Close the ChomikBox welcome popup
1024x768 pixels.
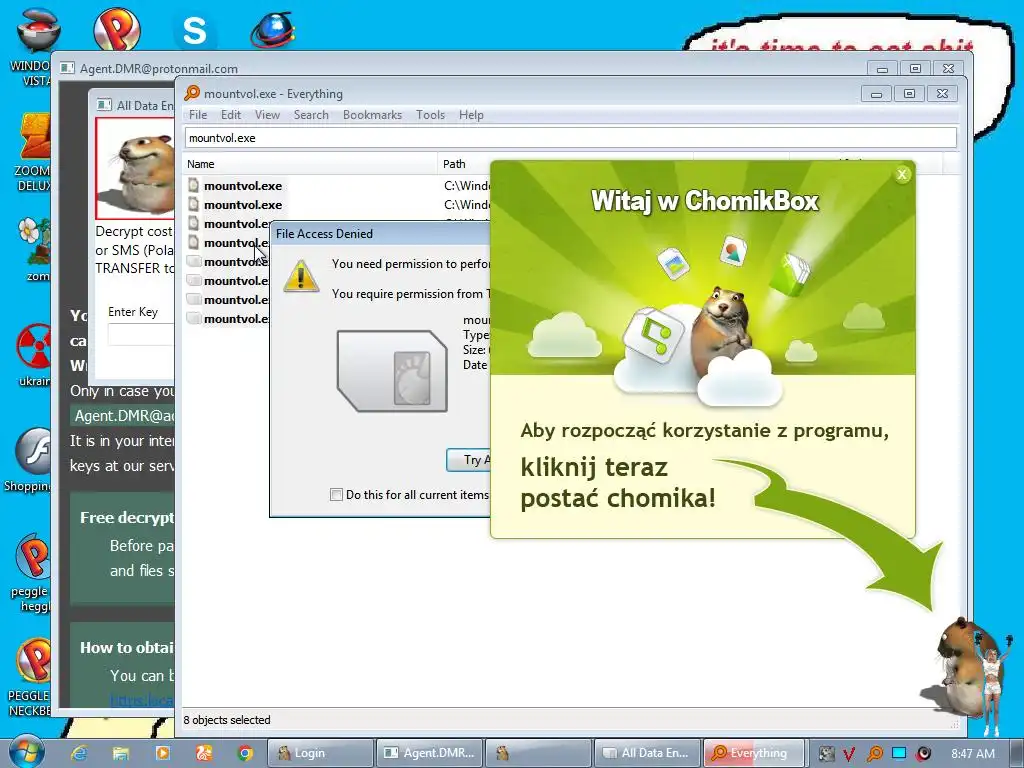click(x=902, y=174)
